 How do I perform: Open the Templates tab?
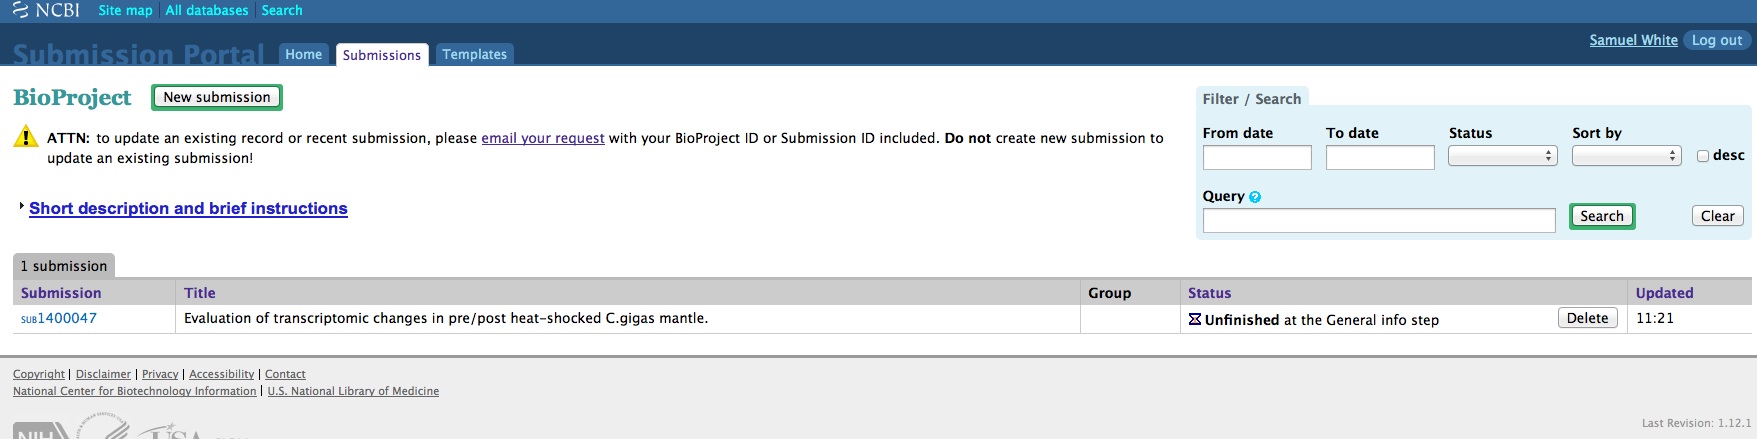pyautogui.click(x=474, y=54)
